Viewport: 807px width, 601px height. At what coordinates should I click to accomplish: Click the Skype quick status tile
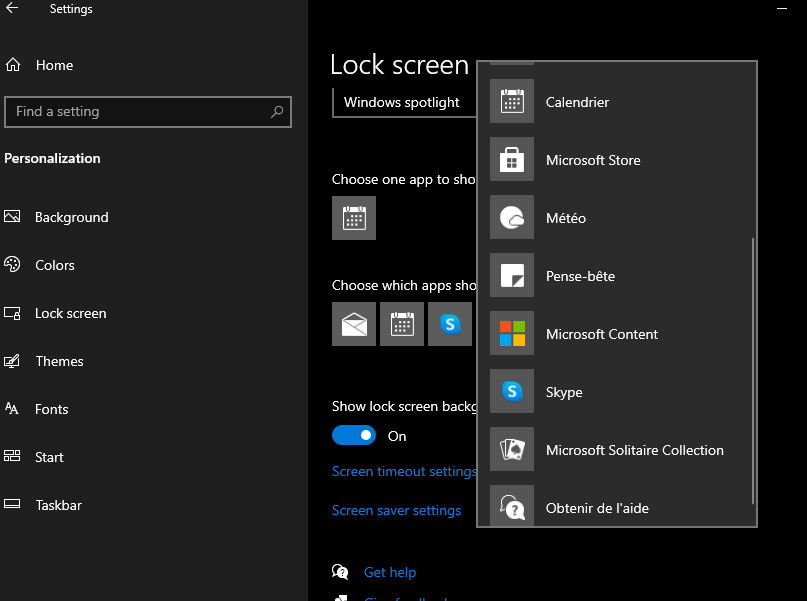(x=450, y=324)
